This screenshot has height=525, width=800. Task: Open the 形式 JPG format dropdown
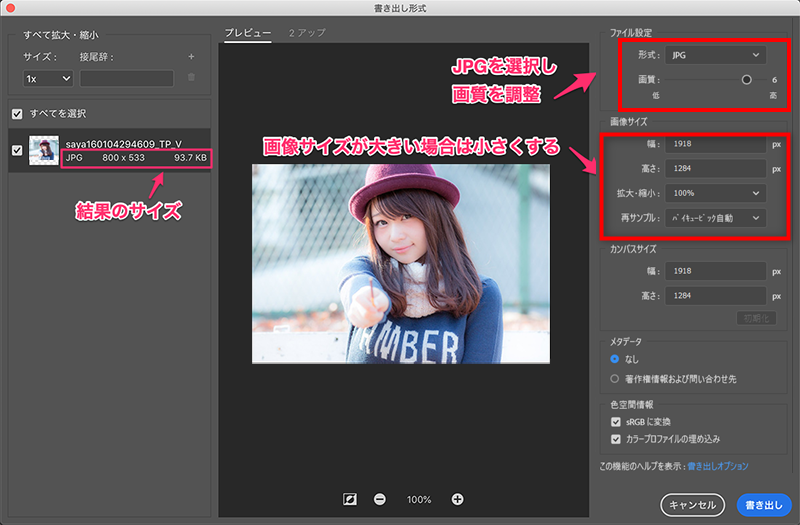pyautogui.click(x=715, y=55)
